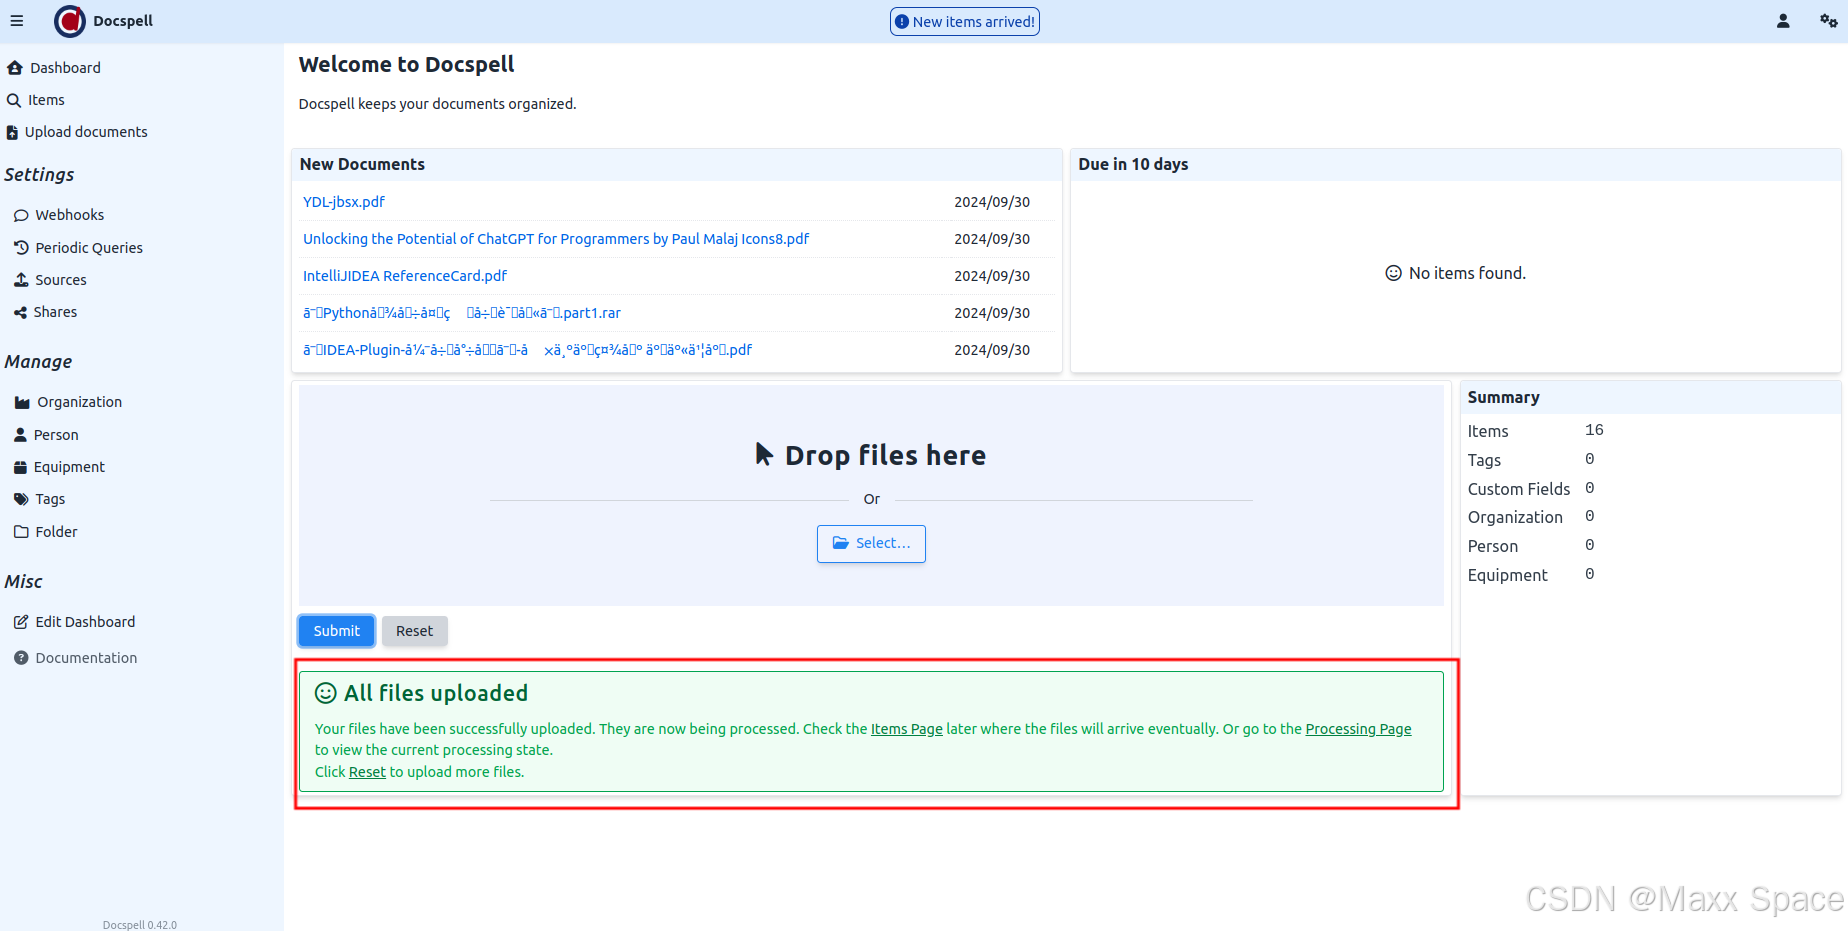Screen dimensions: 1848x931
Task: Click the Organization row in Summary
Action: coord(1531,517)
